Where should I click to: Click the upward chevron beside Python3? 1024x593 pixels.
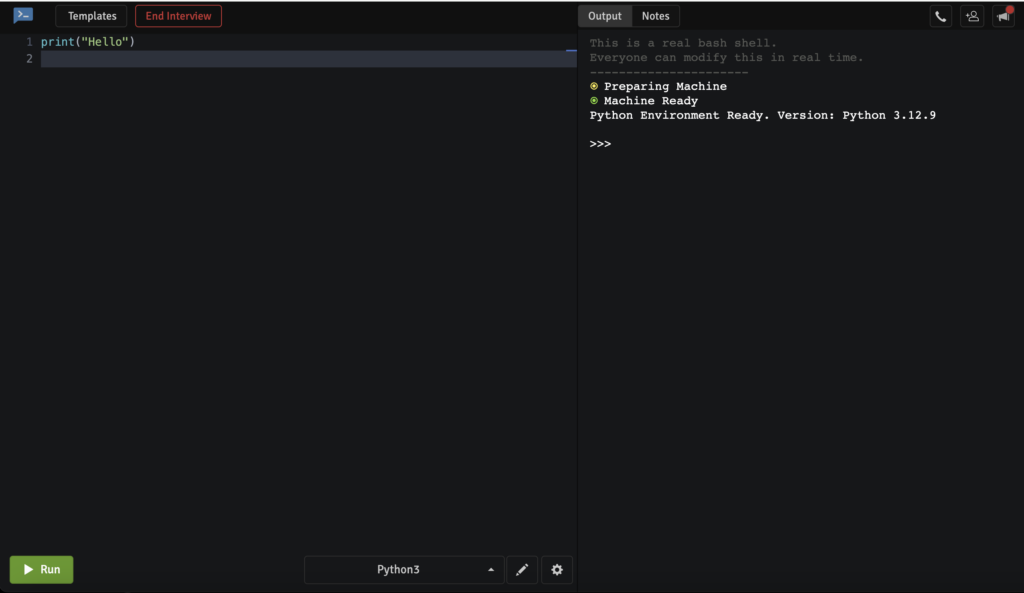(490, 569)
